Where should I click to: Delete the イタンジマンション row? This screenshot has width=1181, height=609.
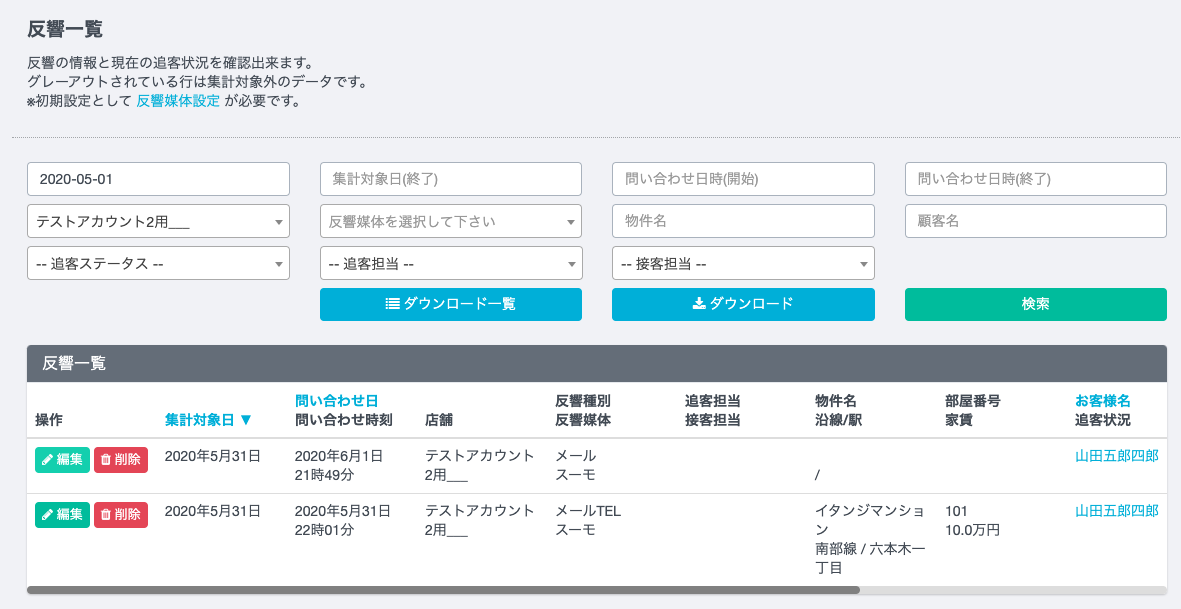click(121, 515)
